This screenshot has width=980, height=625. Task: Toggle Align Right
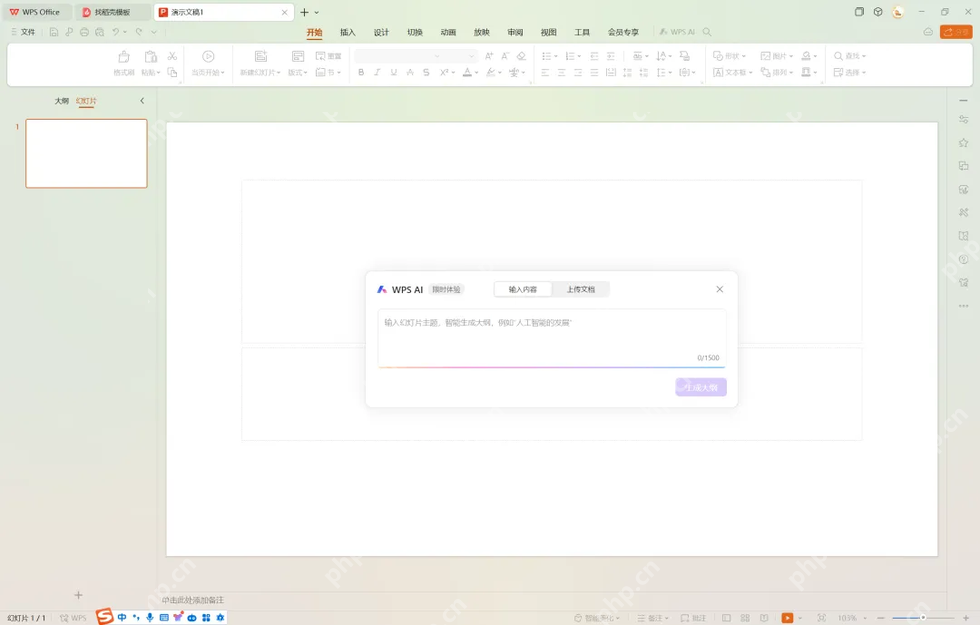click(578, 72)
